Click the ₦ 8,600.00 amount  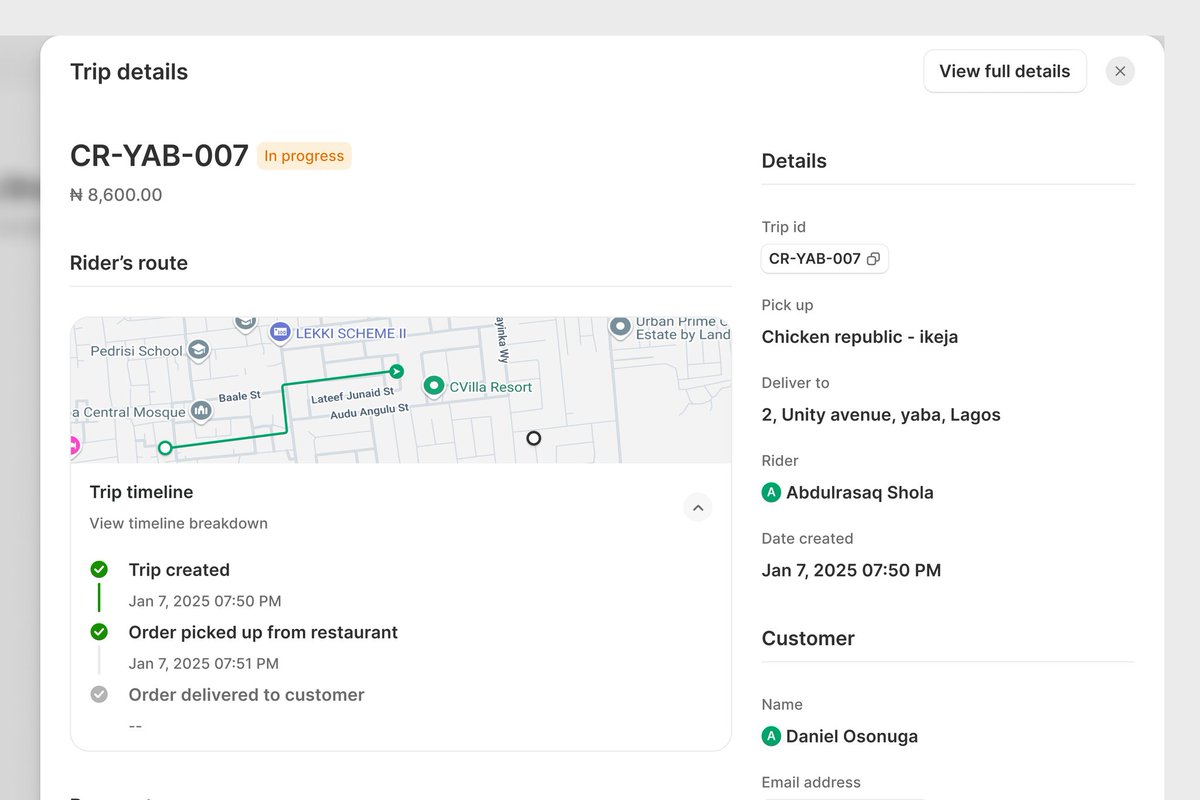click(x=116, y=195)
